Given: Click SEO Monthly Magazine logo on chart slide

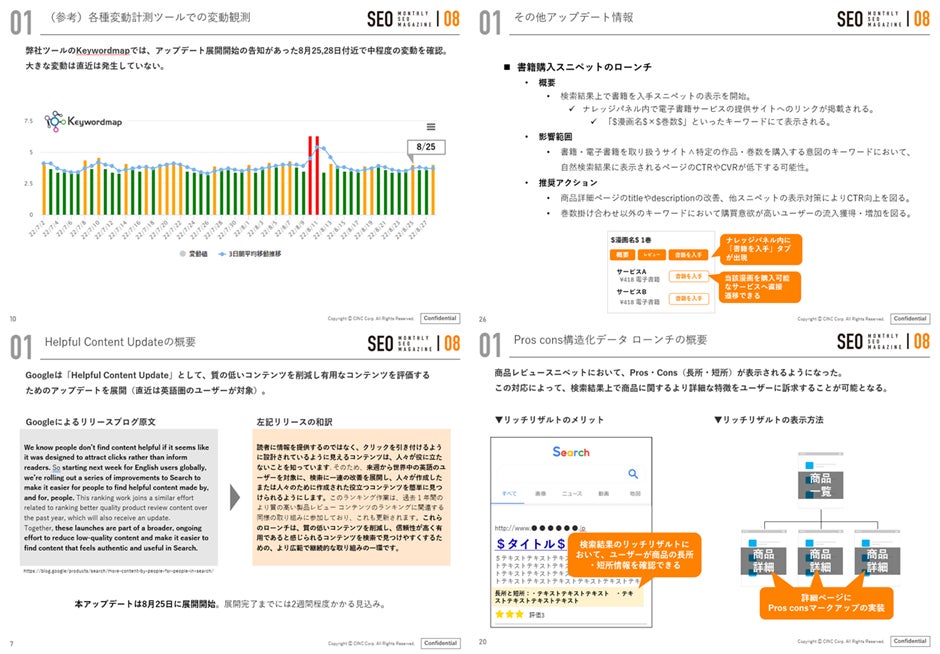Looking at the screenshot, I should (x=414, y=19).
